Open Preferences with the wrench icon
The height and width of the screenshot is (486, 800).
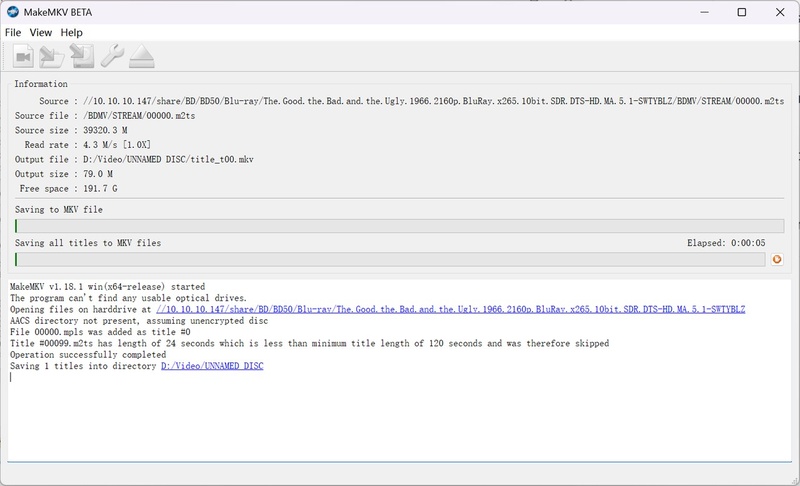coord(112,56)
